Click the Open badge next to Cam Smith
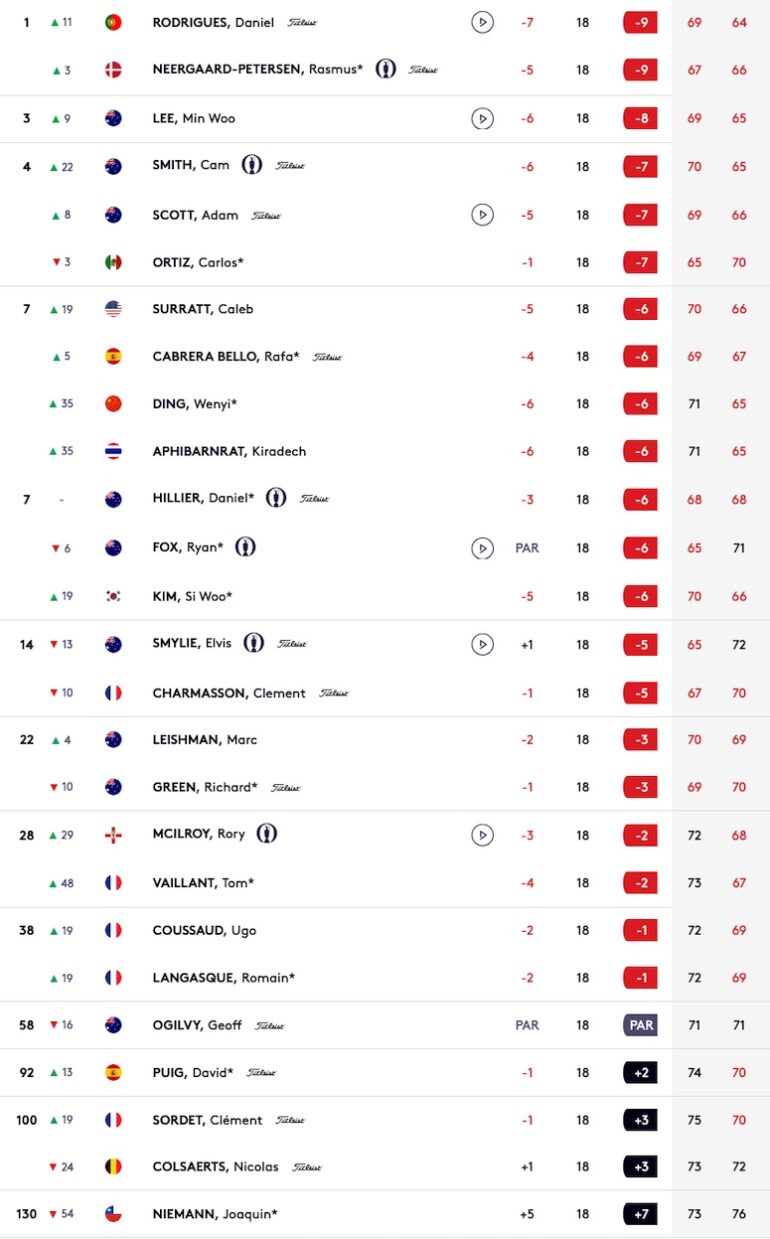Viewport: 770px width, 1239px height. [252, 166]
